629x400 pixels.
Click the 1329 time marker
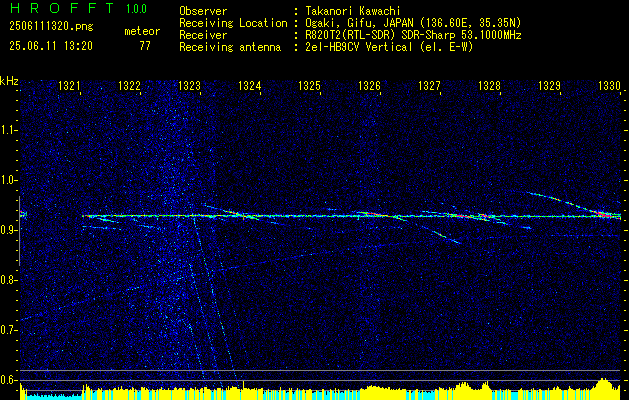(x=549, y=85)
